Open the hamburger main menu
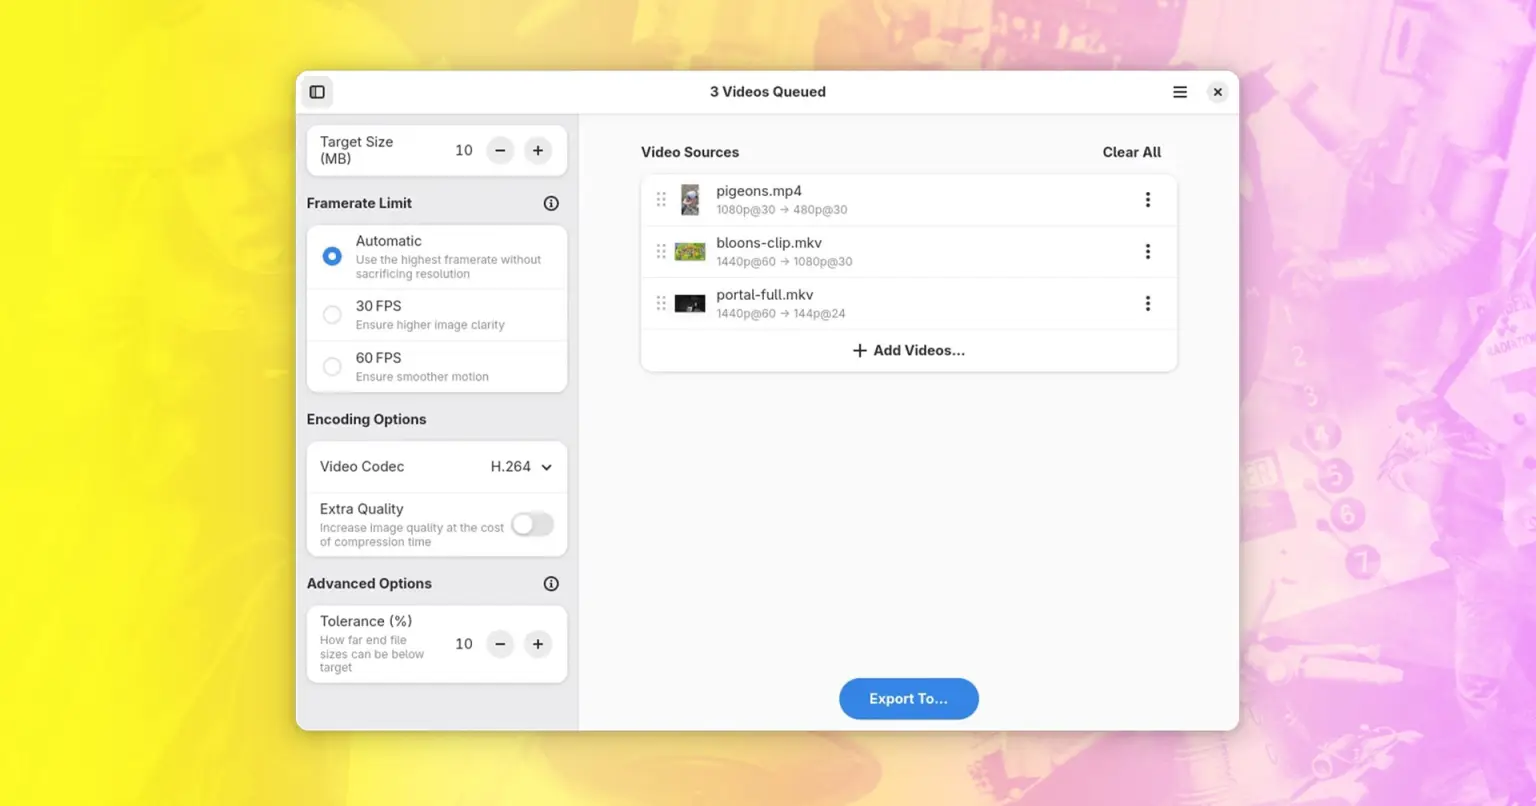The image size is (1536, 806). pos(1180,92)
